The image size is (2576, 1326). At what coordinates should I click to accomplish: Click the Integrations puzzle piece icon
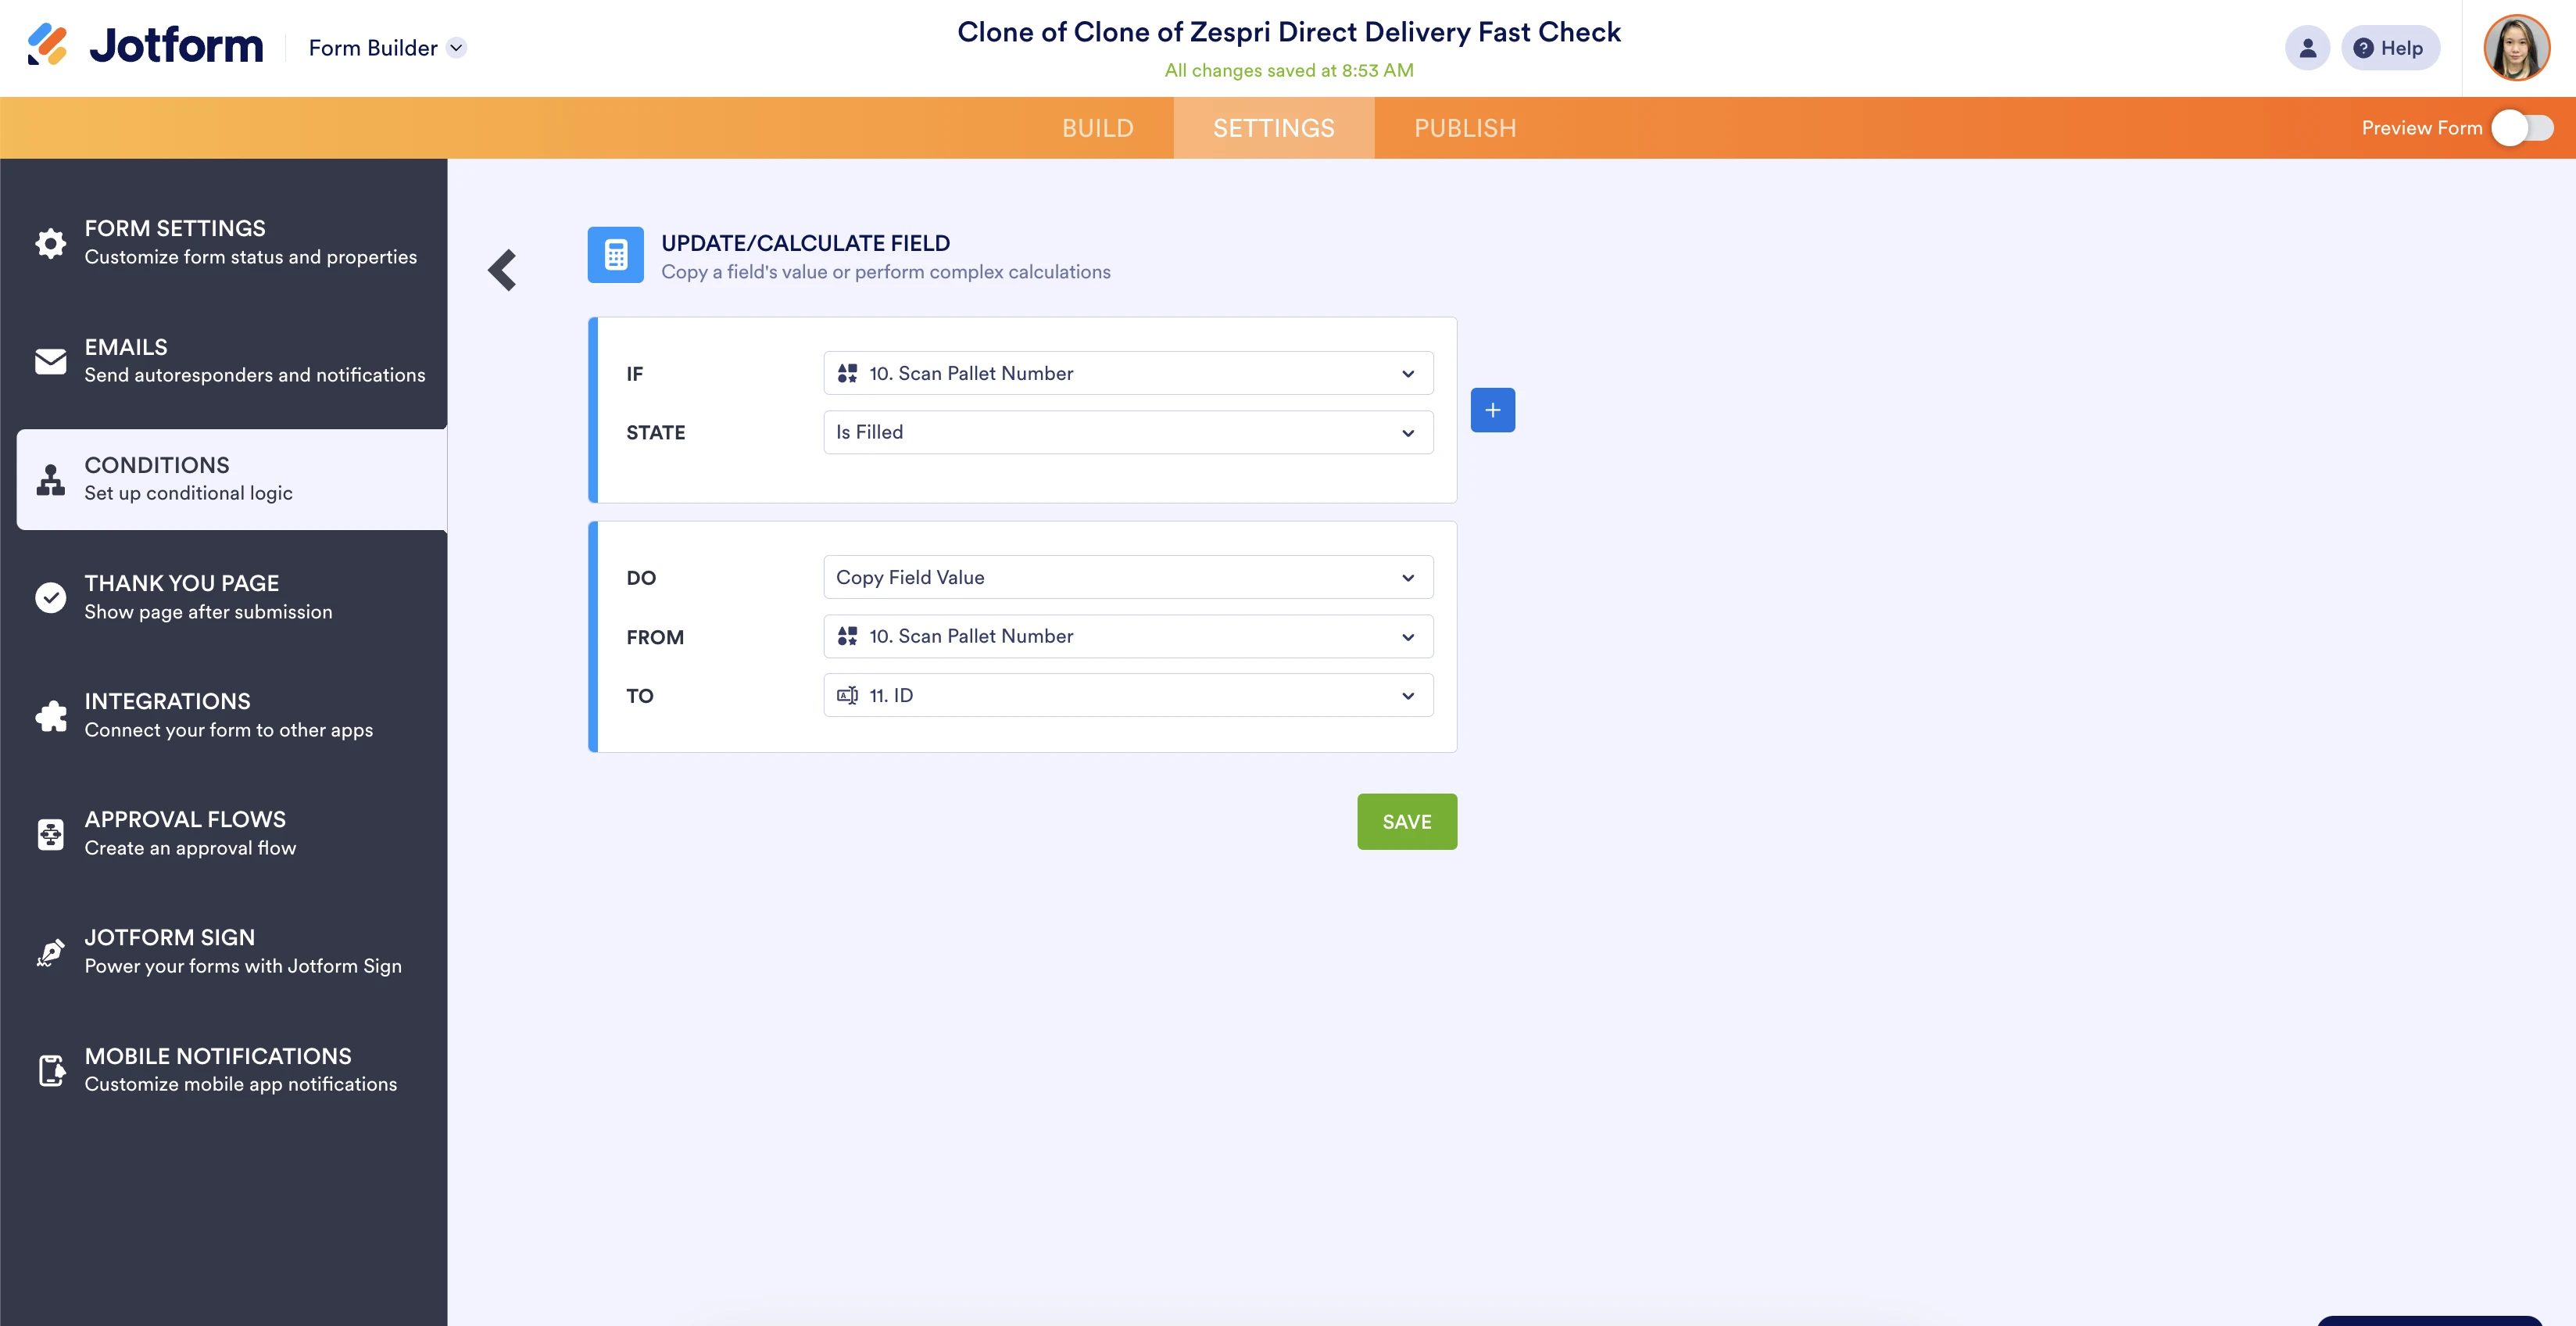(x=50, y=716)
